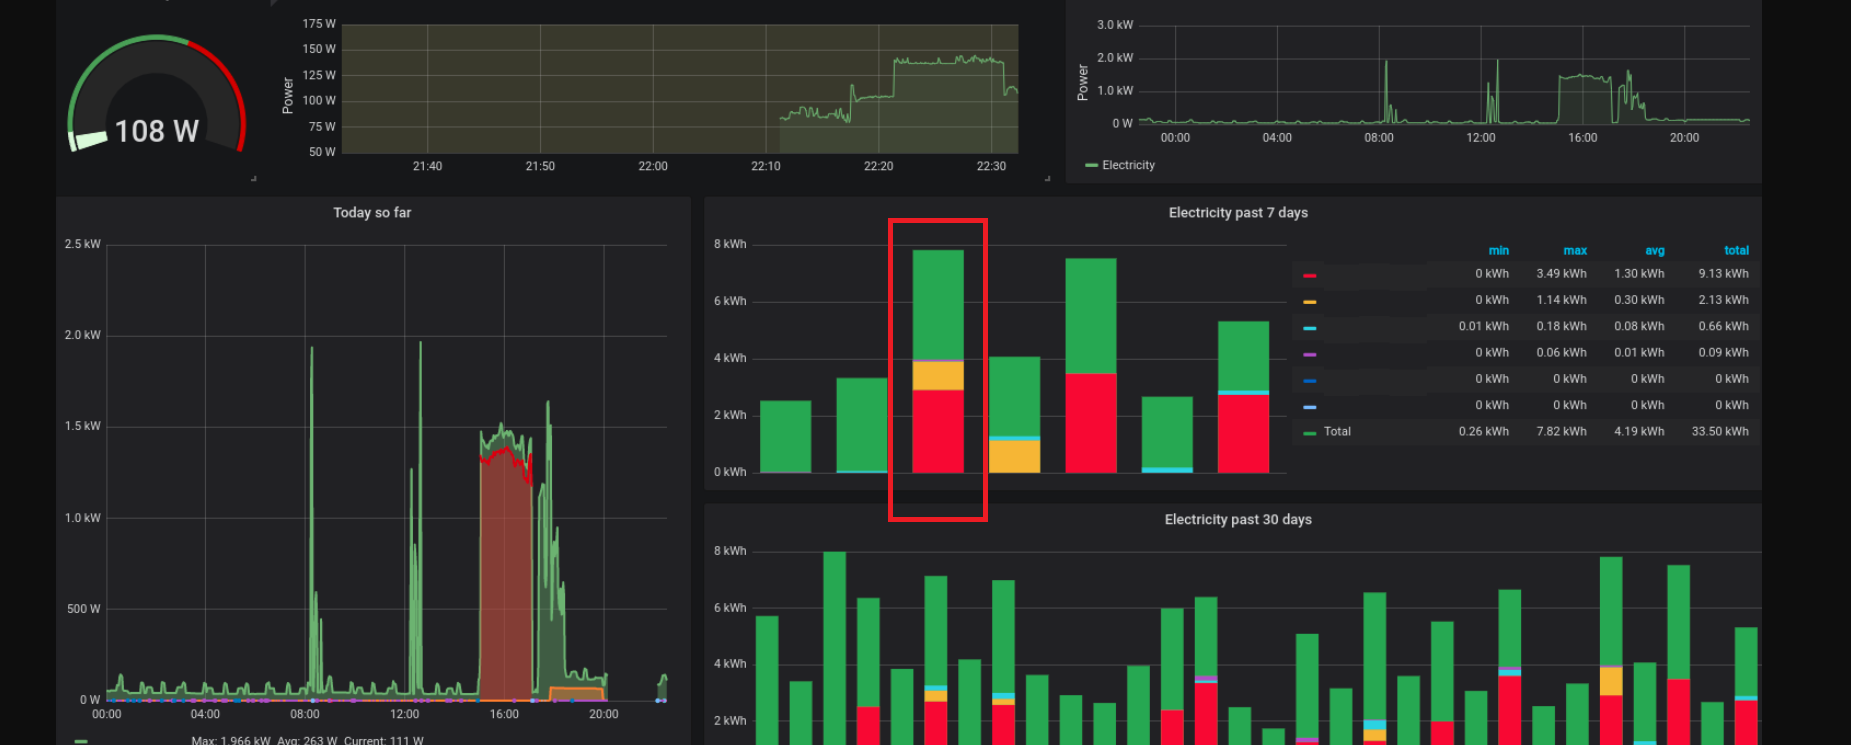Click the 0.26 kWh min value
The height and width of the screenshot is (745, 1851).
1484,432
